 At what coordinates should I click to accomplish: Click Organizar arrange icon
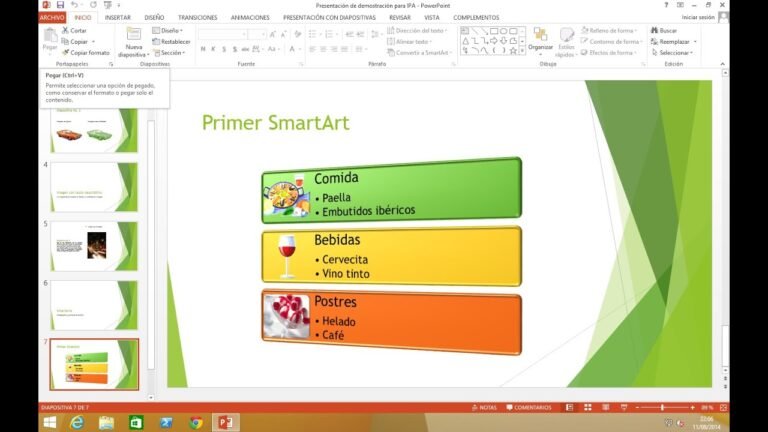540,39
